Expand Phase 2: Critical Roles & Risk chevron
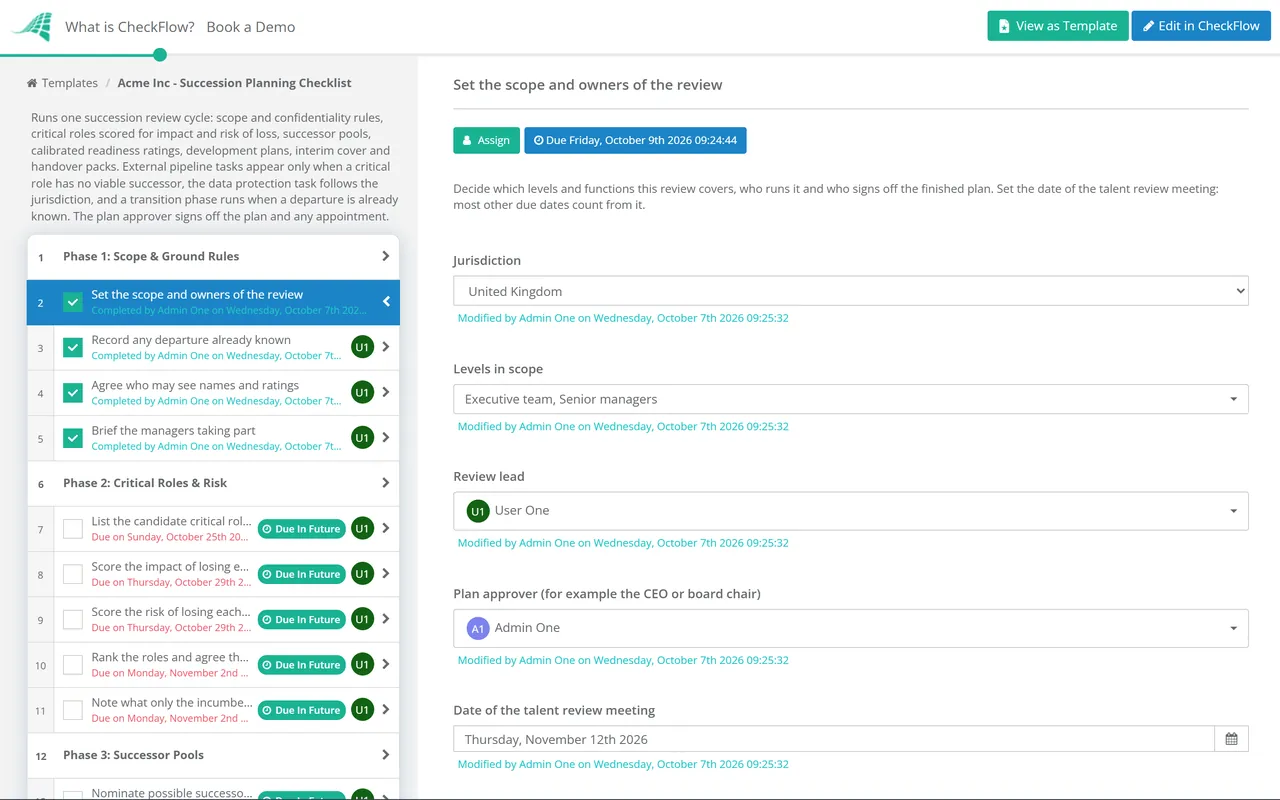1280x800 pixels. (x=386, y=483)
